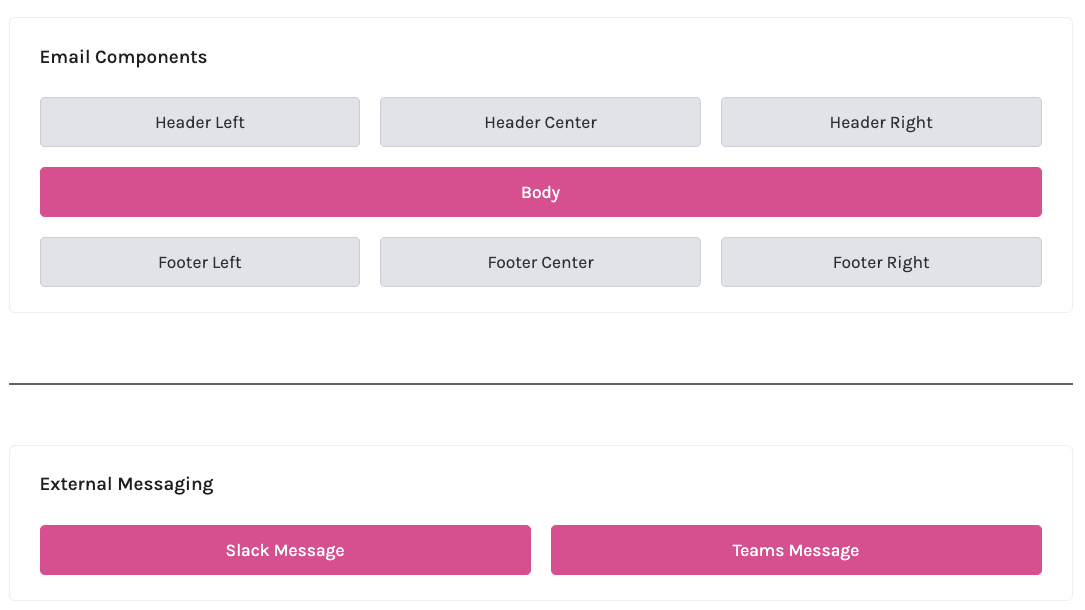Click the Email Components heading
This screenshot has height=610, width=1085.
point(123,57)
